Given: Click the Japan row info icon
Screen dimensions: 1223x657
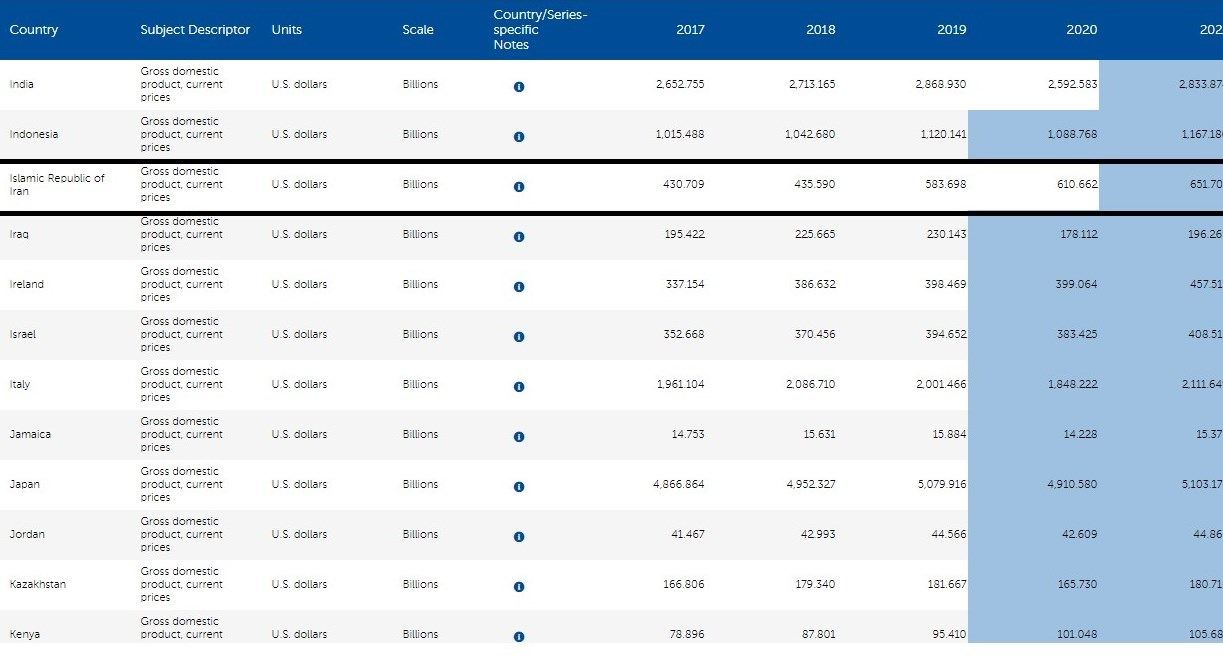Looking at the screenshot, I should tap(518, 487).
